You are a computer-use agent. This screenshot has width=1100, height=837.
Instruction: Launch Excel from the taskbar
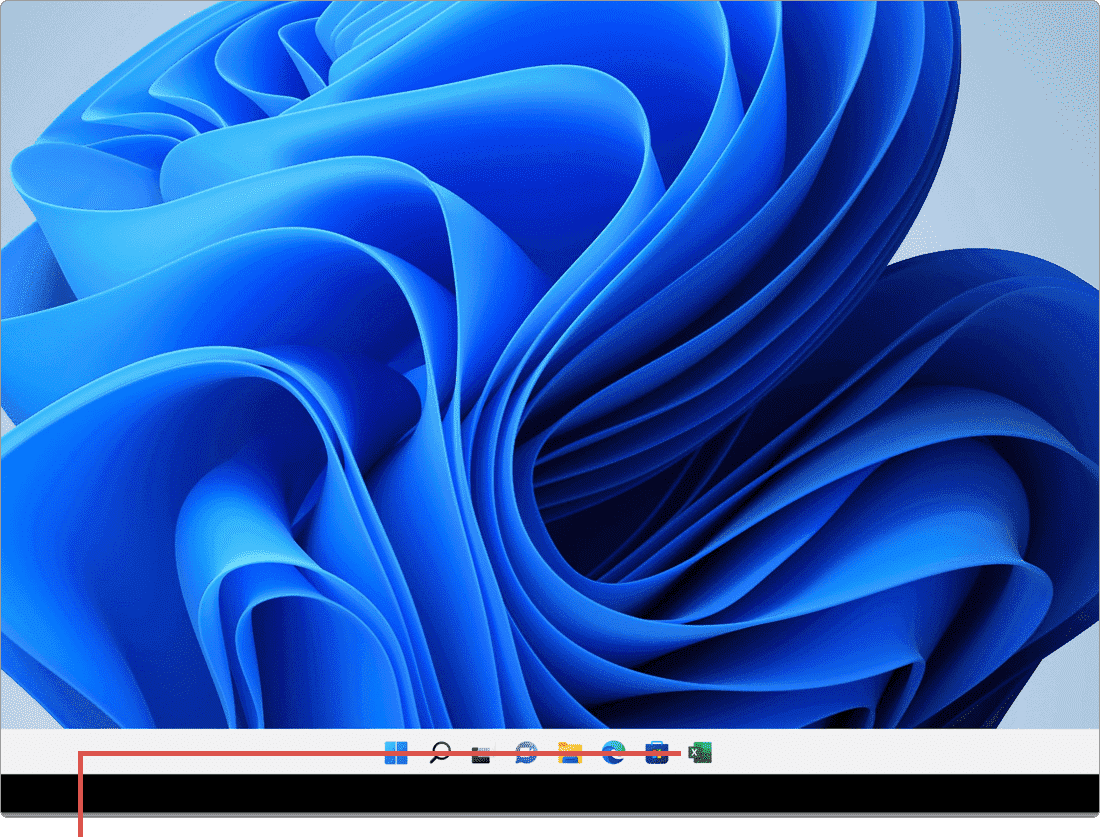699,753
